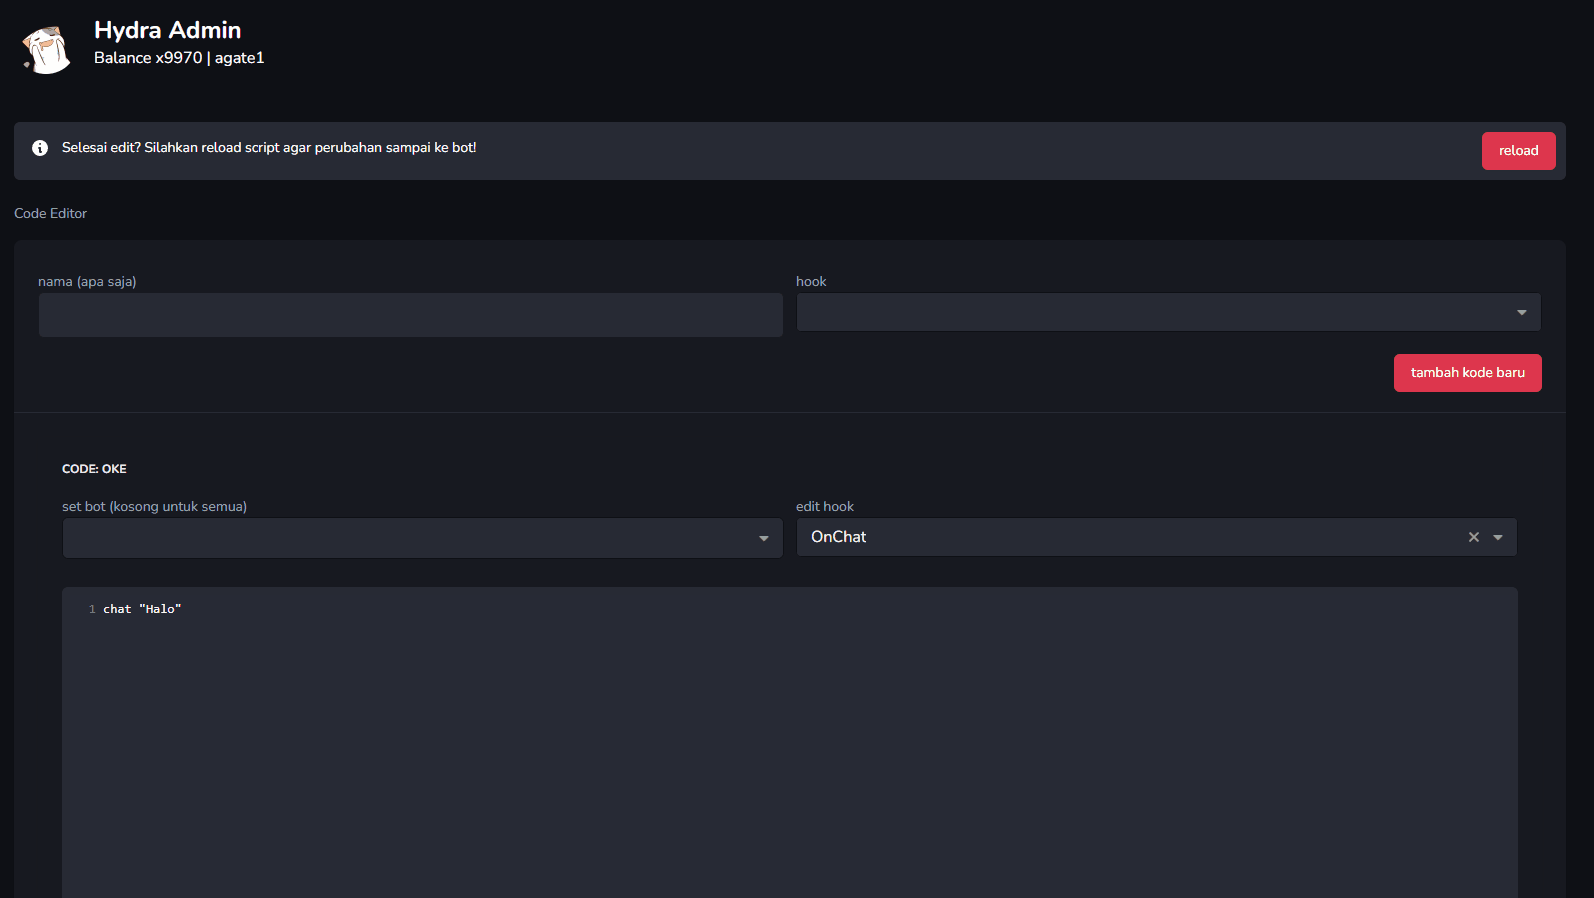
Task: Click the reload button
Action: [x=1517, y=151]
